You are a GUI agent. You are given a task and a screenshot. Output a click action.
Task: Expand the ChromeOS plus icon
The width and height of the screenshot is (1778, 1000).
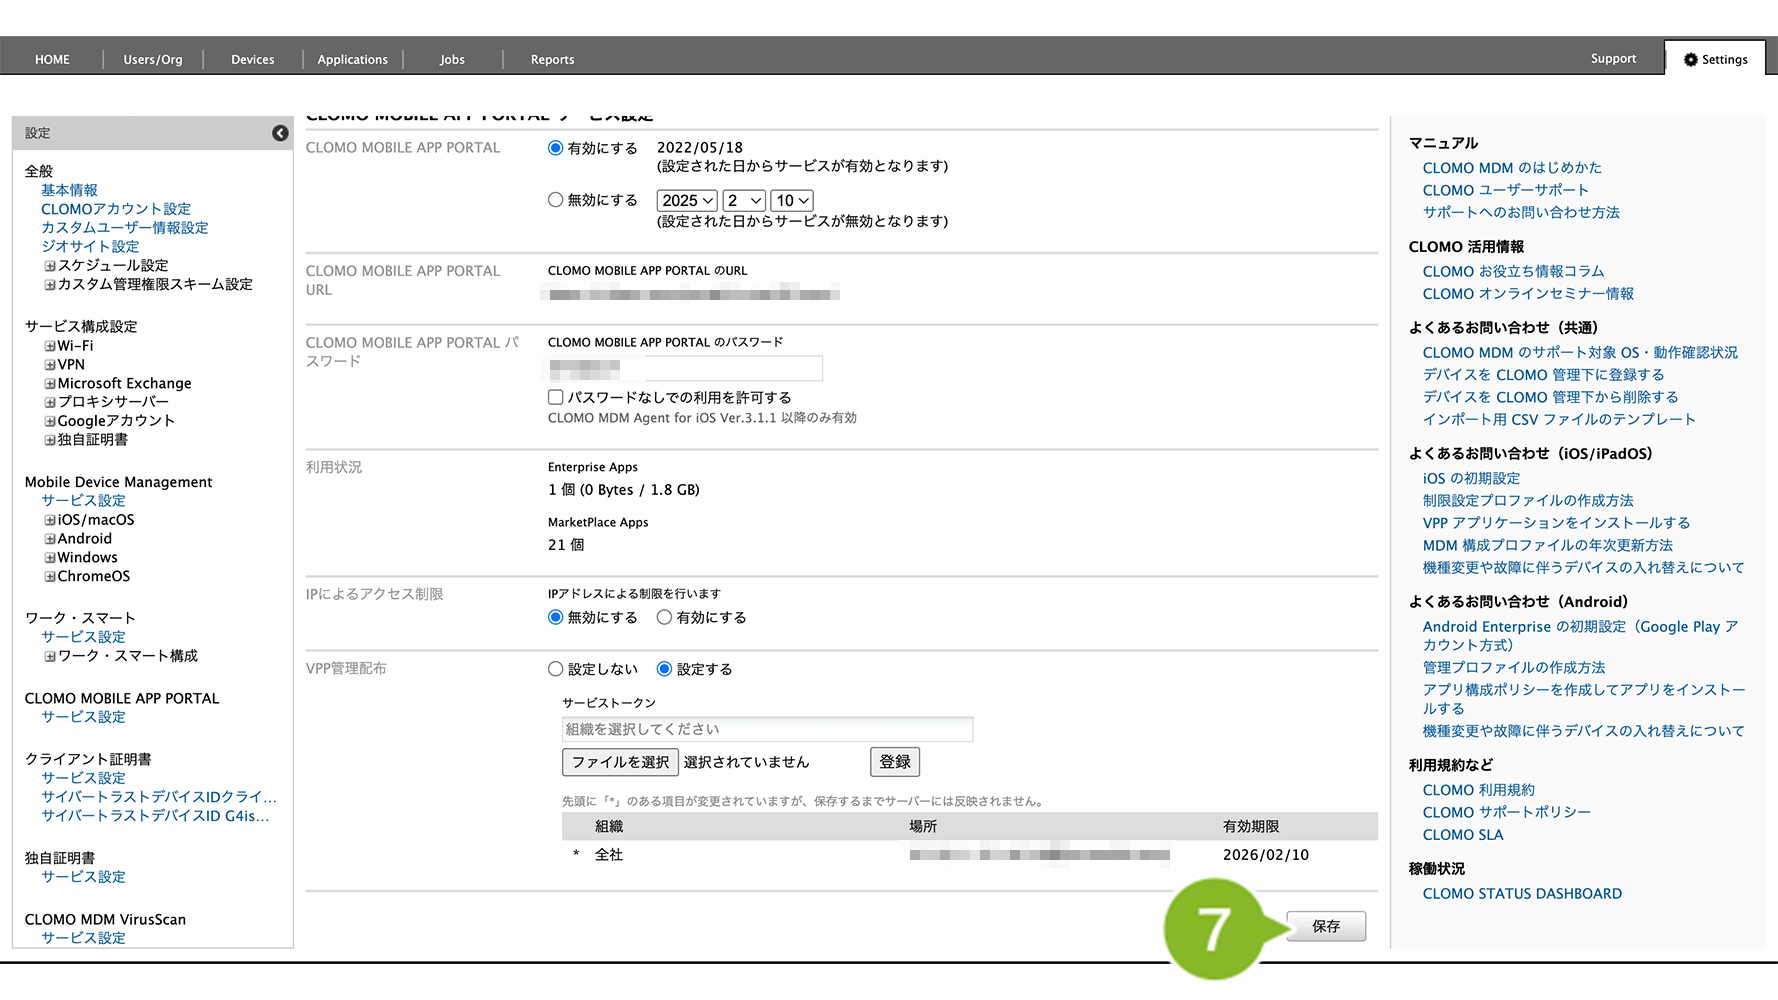coord(49,577)
